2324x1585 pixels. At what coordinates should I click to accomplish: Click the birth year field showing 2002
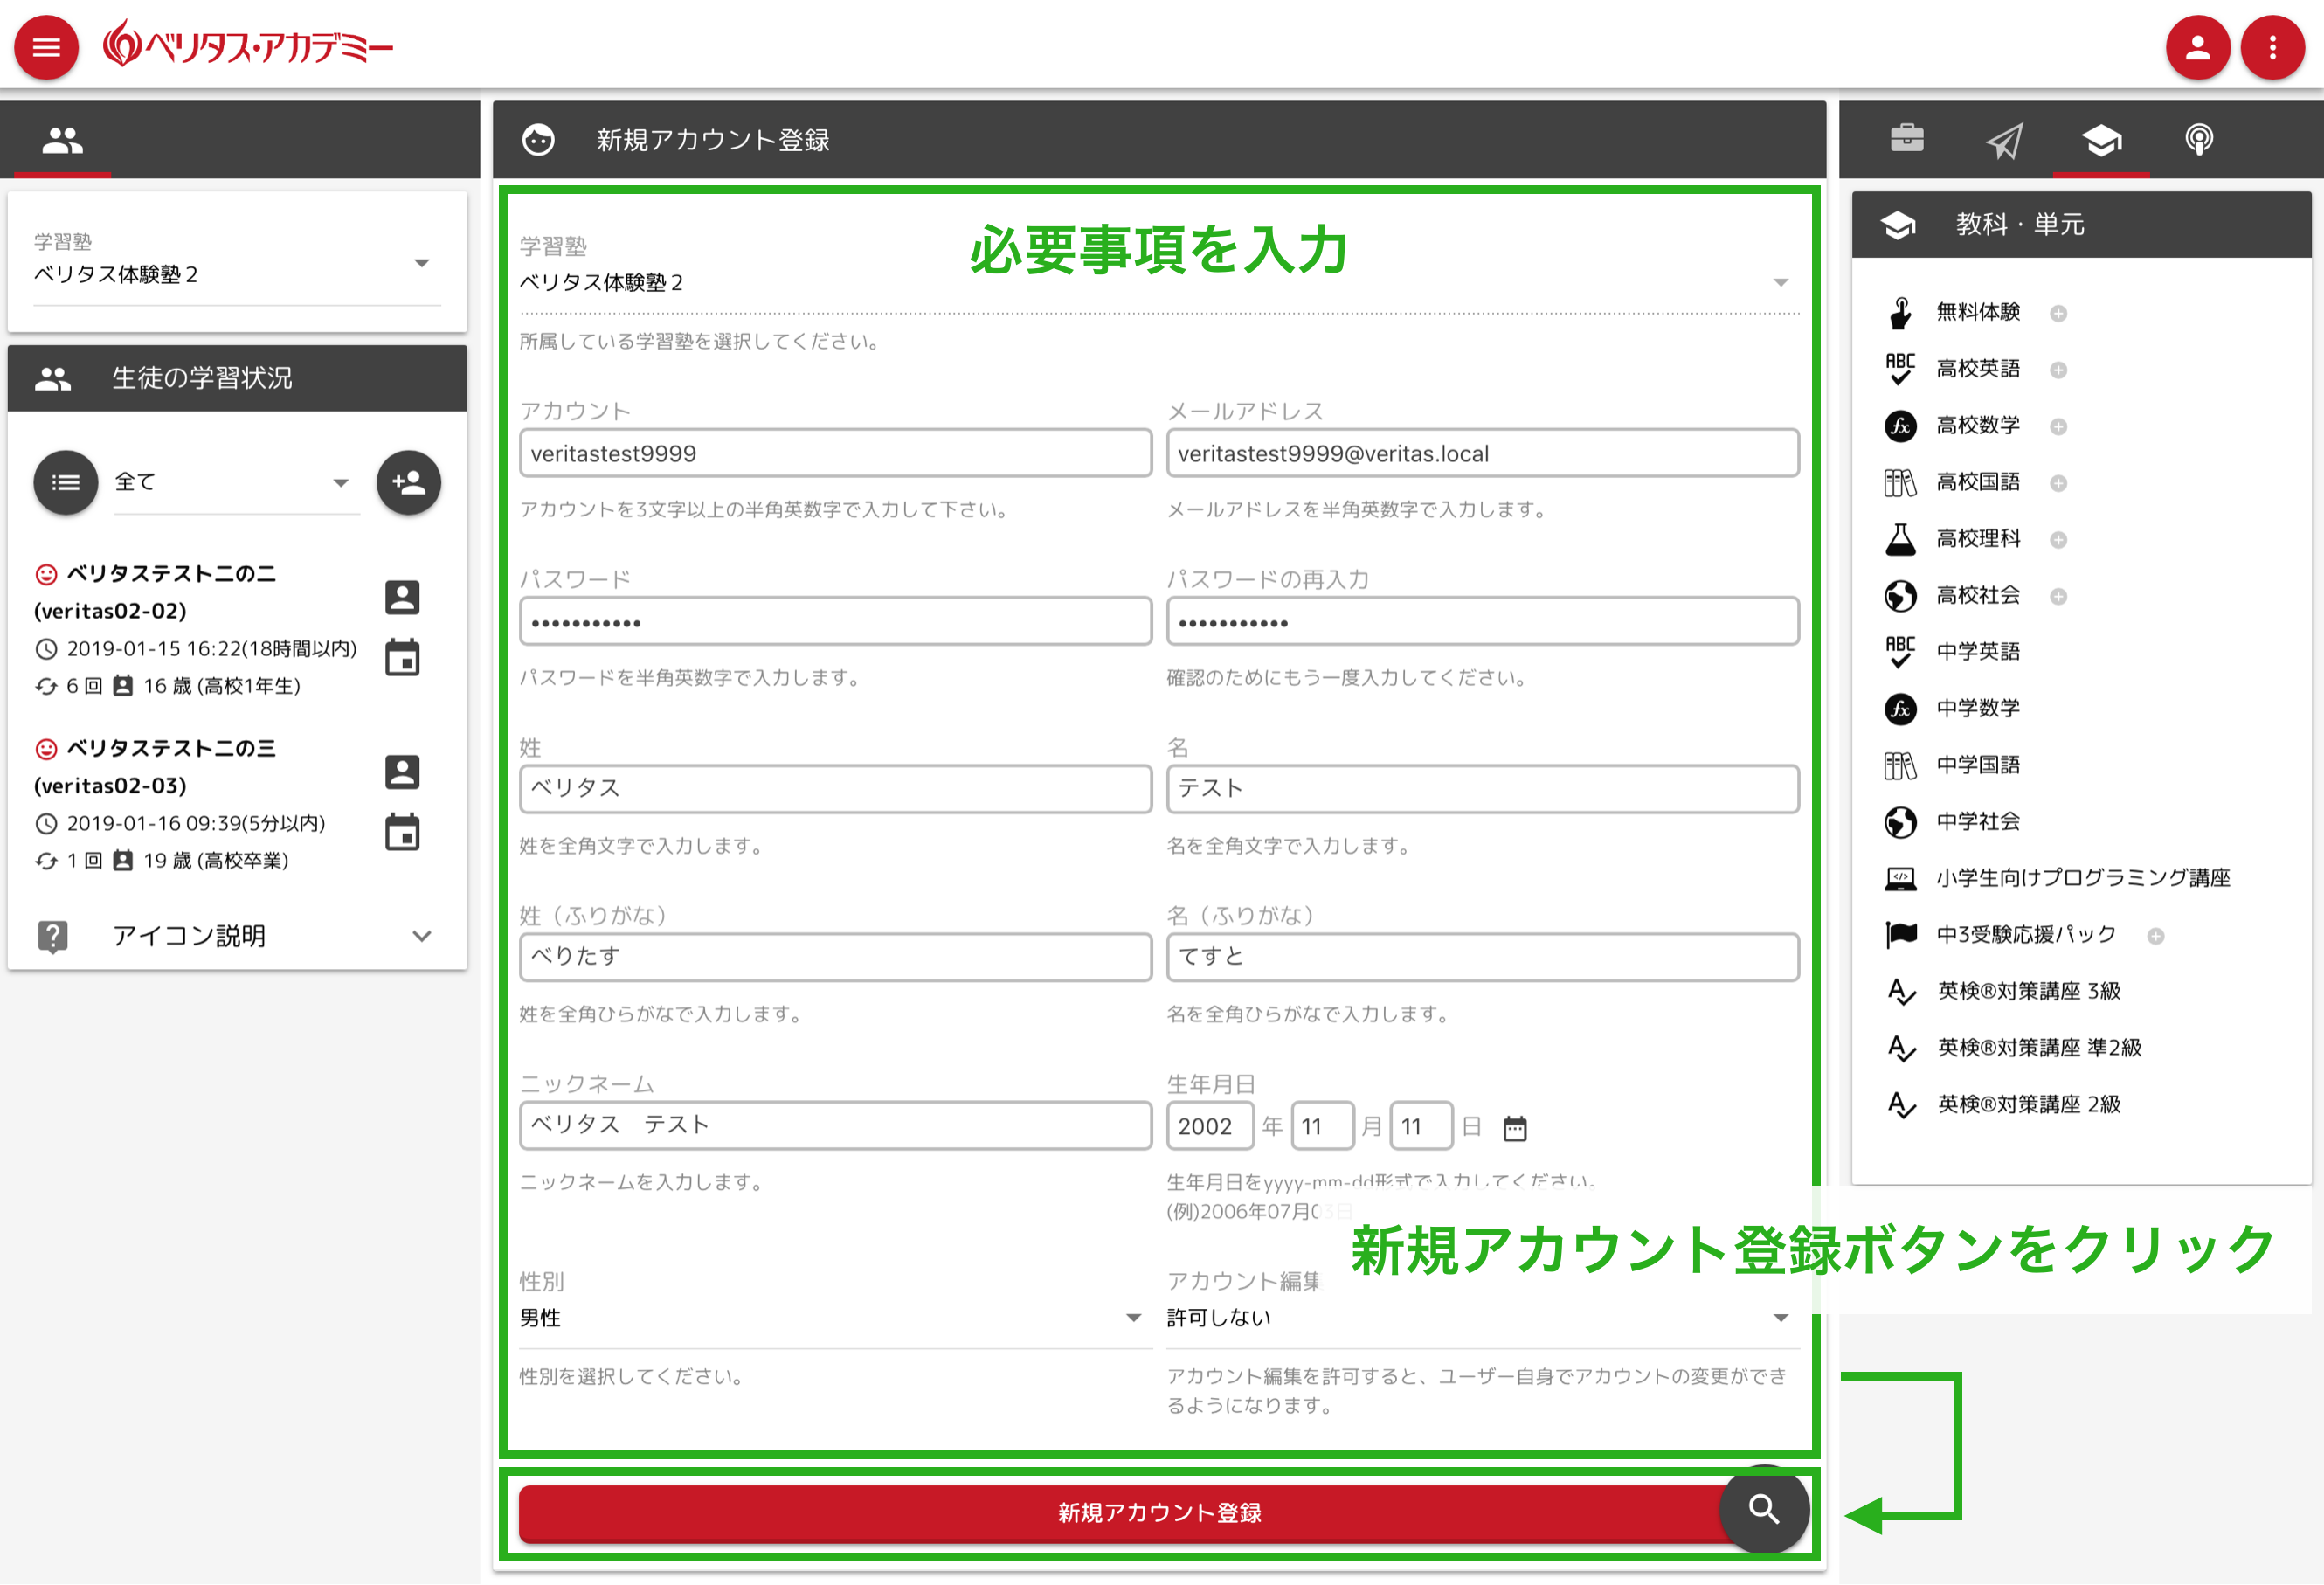click(x=1209, y=1126)
